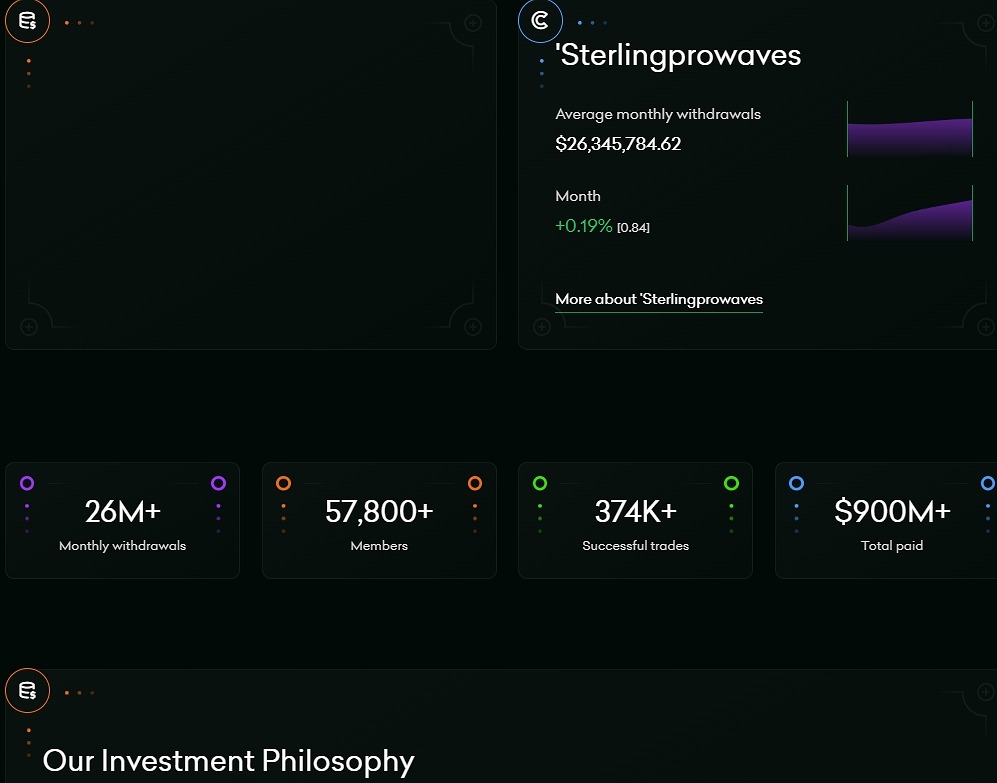Click the Month growth purple chart
The image size is (997, 783).
[x=909, y=214]
